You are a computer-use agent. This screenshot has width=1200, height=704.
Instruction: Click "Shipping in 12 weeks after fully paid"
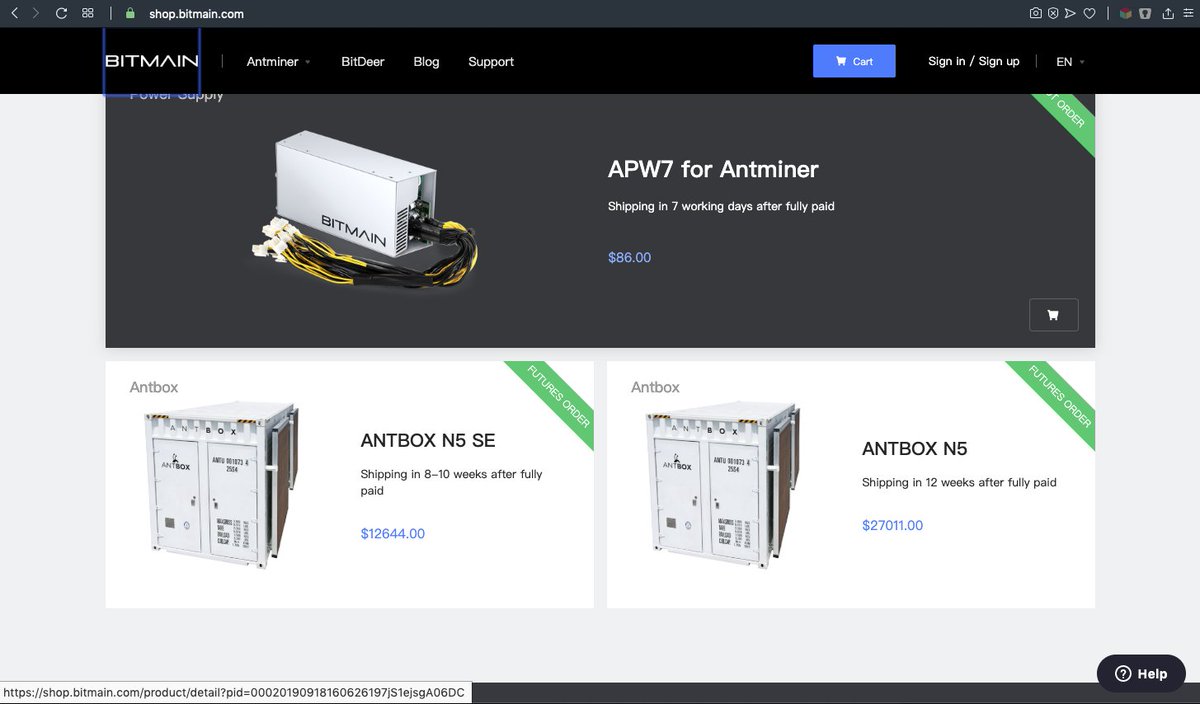959,482
